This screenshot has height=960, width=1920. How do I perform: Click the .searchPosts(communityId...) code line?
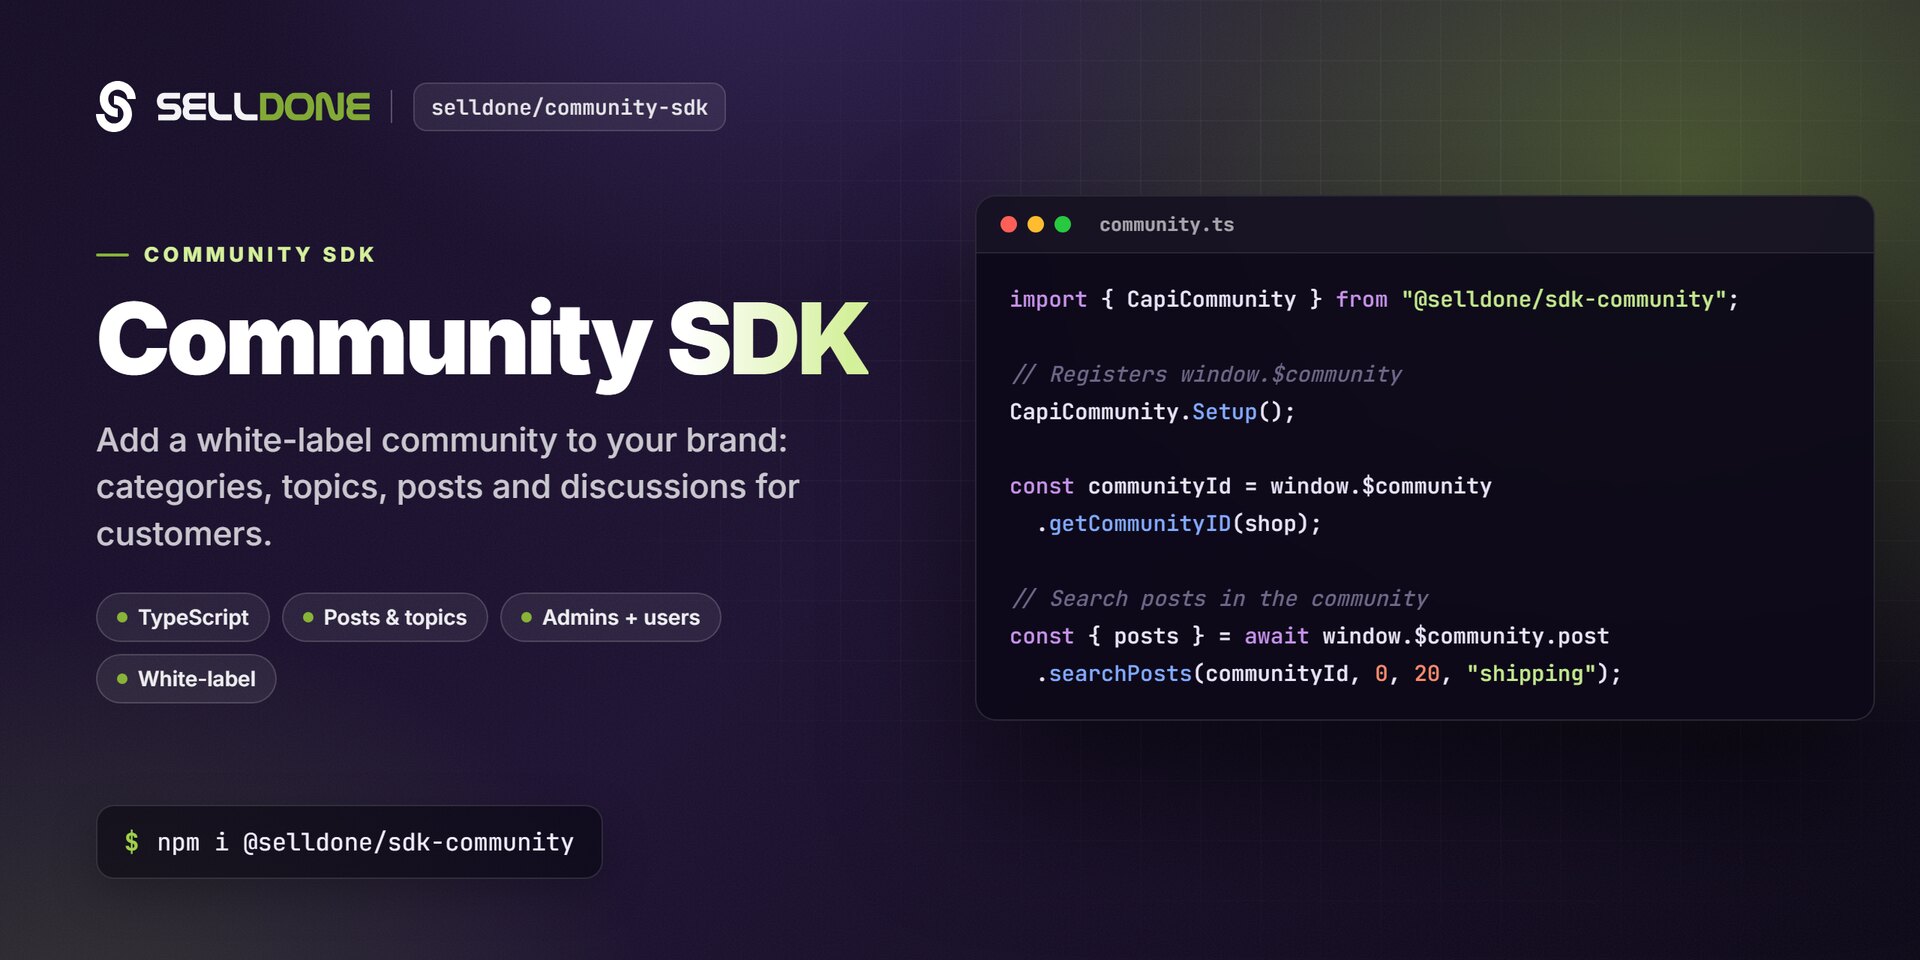point(1328,674)
